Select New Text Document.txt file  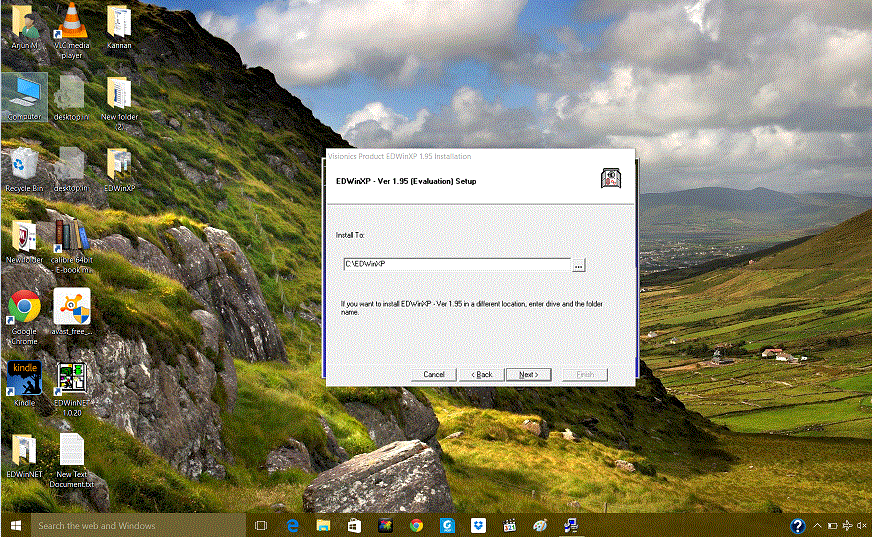click(x=72, y=460)
